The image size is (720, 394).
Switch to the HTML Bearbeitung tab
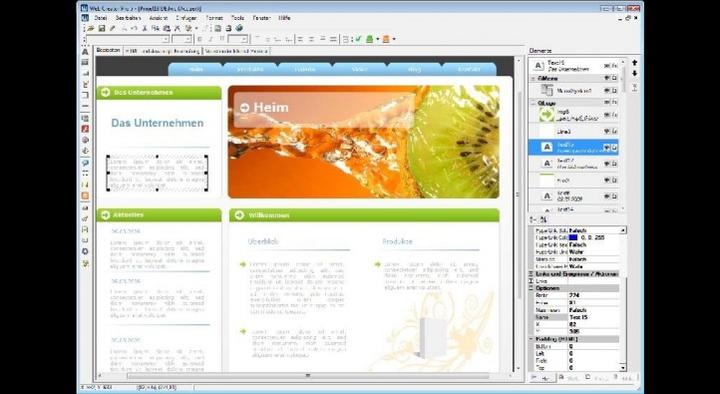coord(163,51)
